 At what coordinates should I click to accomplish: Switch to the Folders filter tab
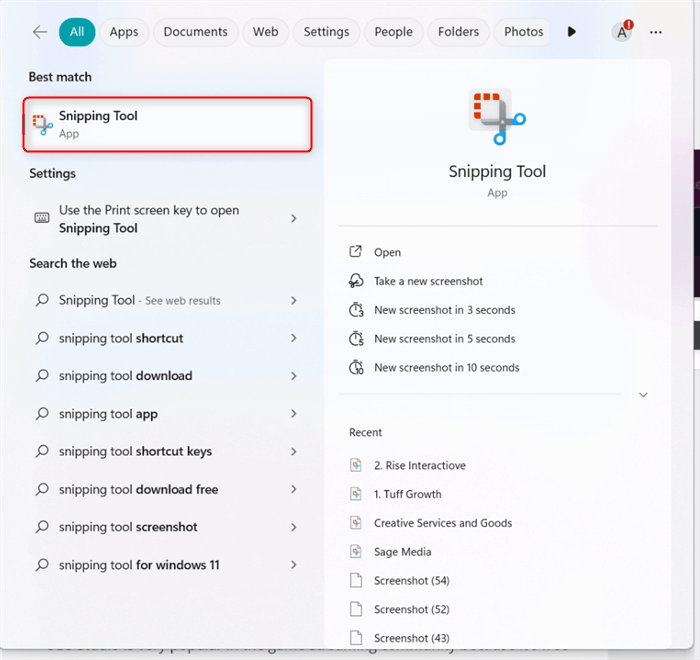click(458, 32)
